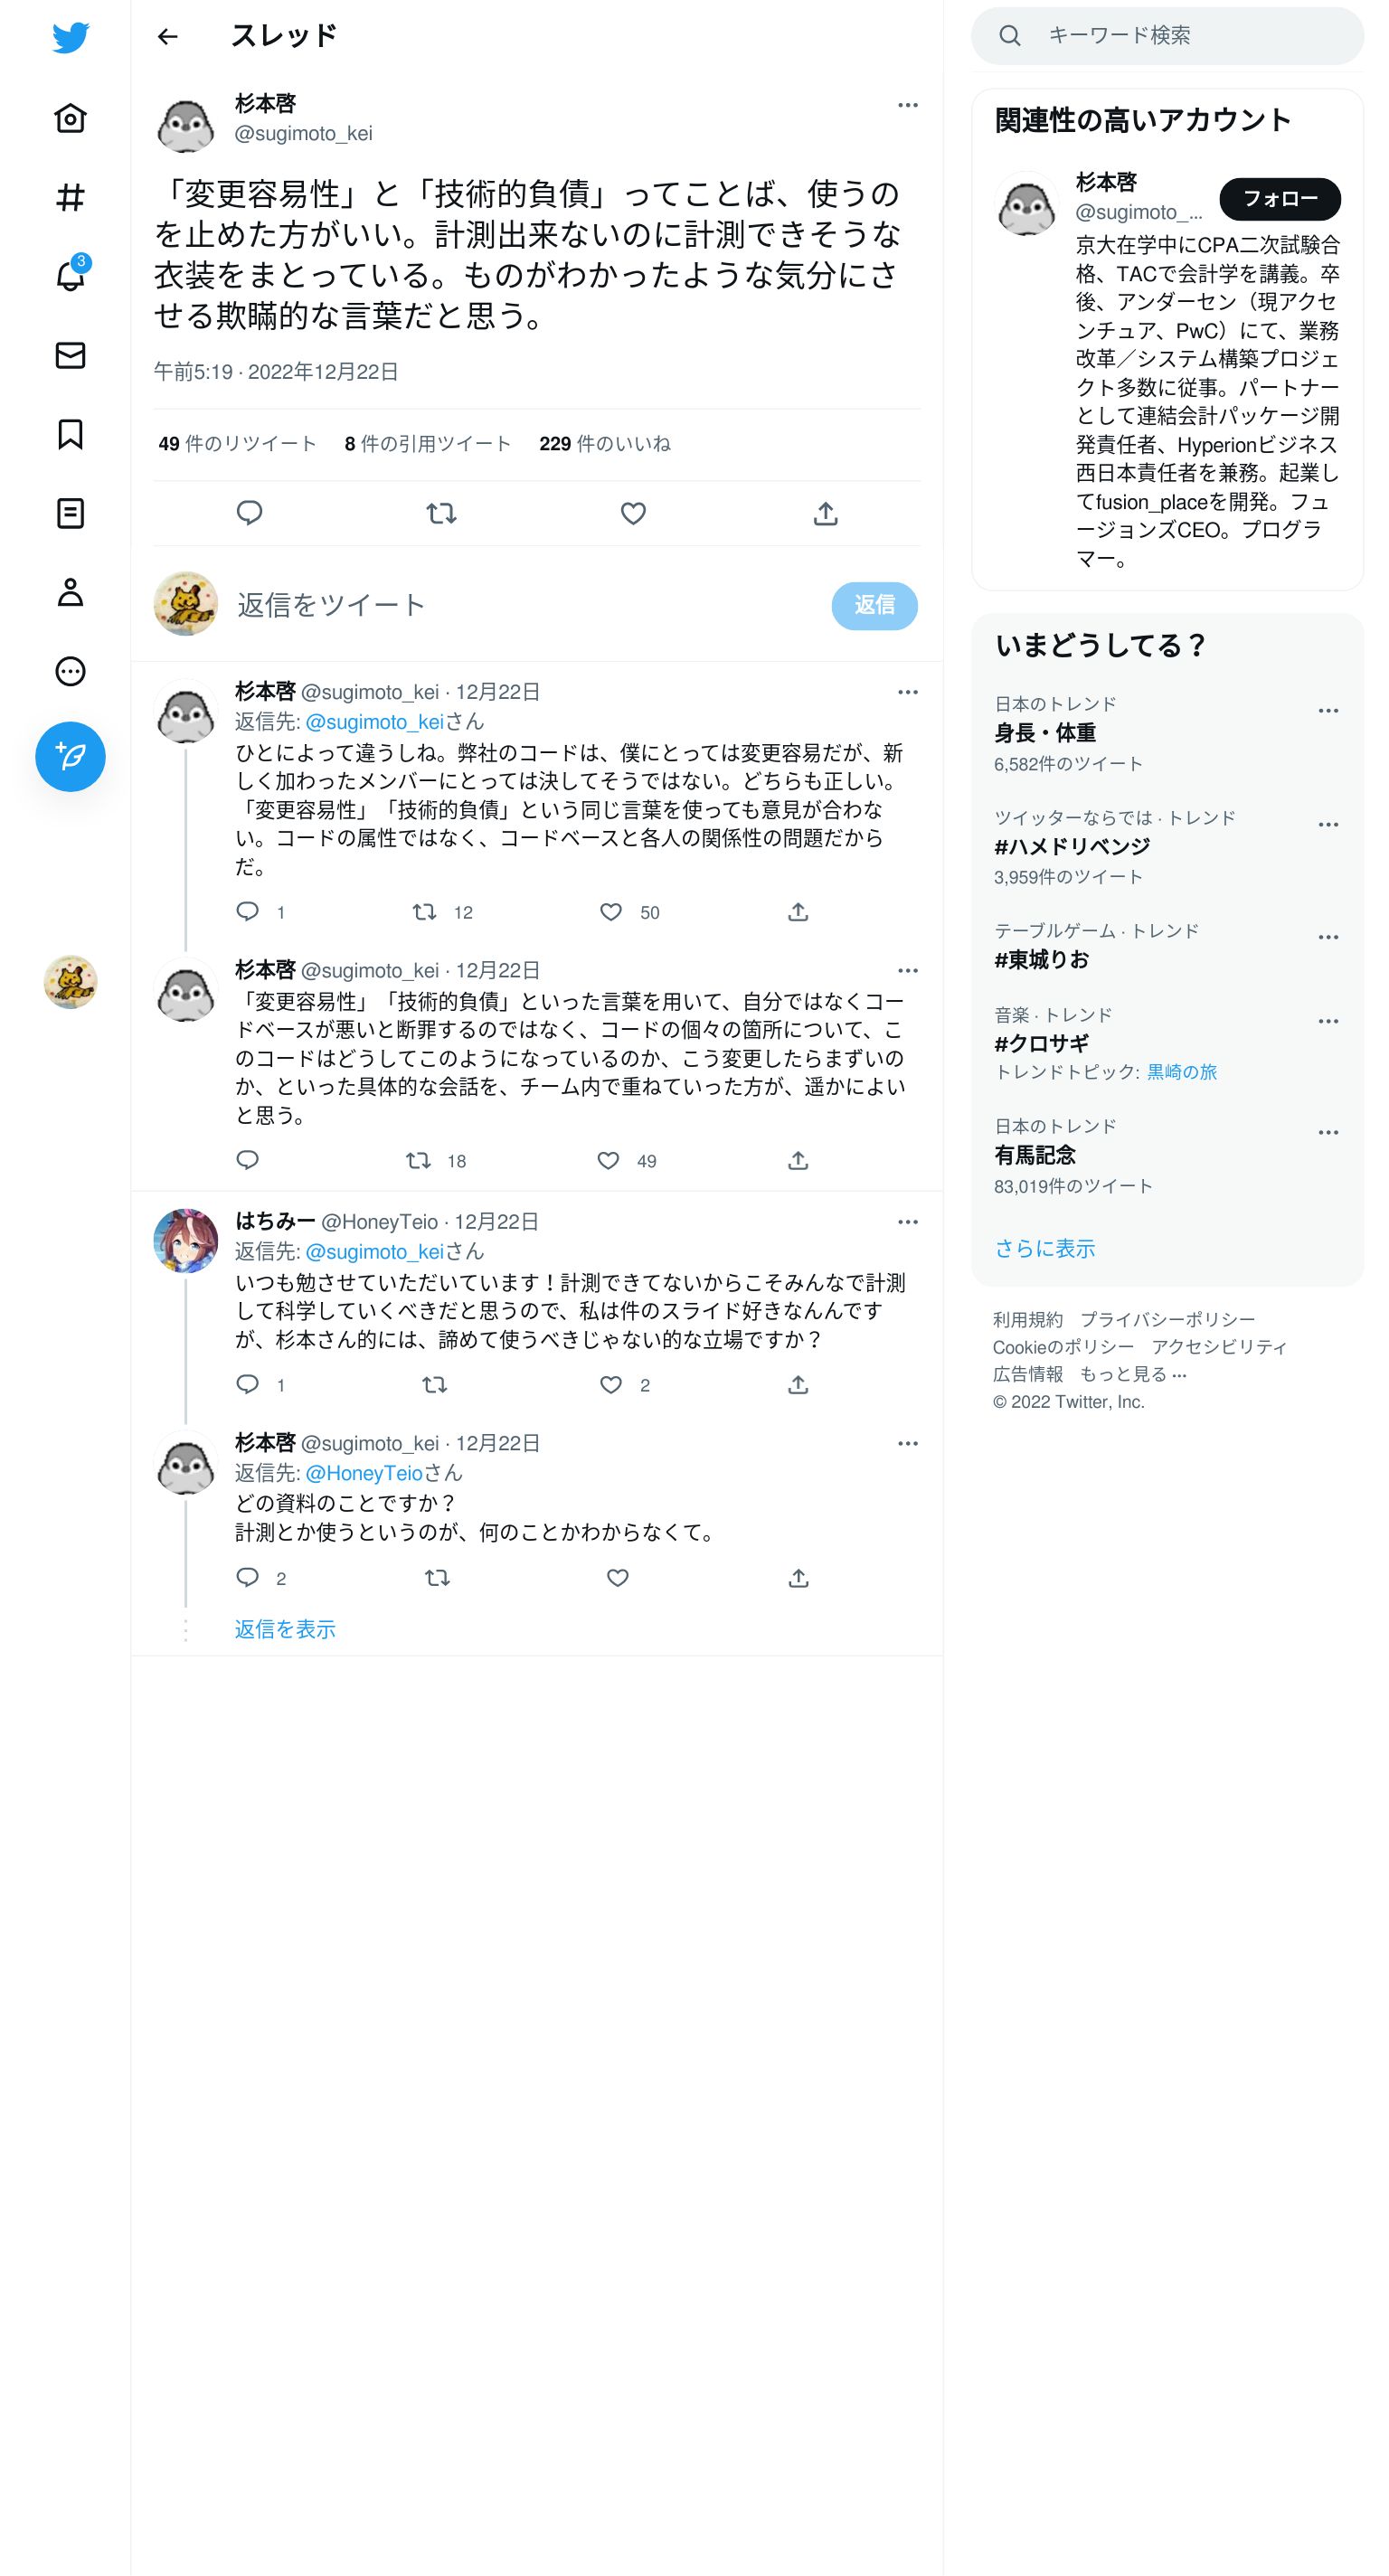Open the Home icon in sidebar
Screen dimensions: 1389x2576
click(x=70, y=118)
